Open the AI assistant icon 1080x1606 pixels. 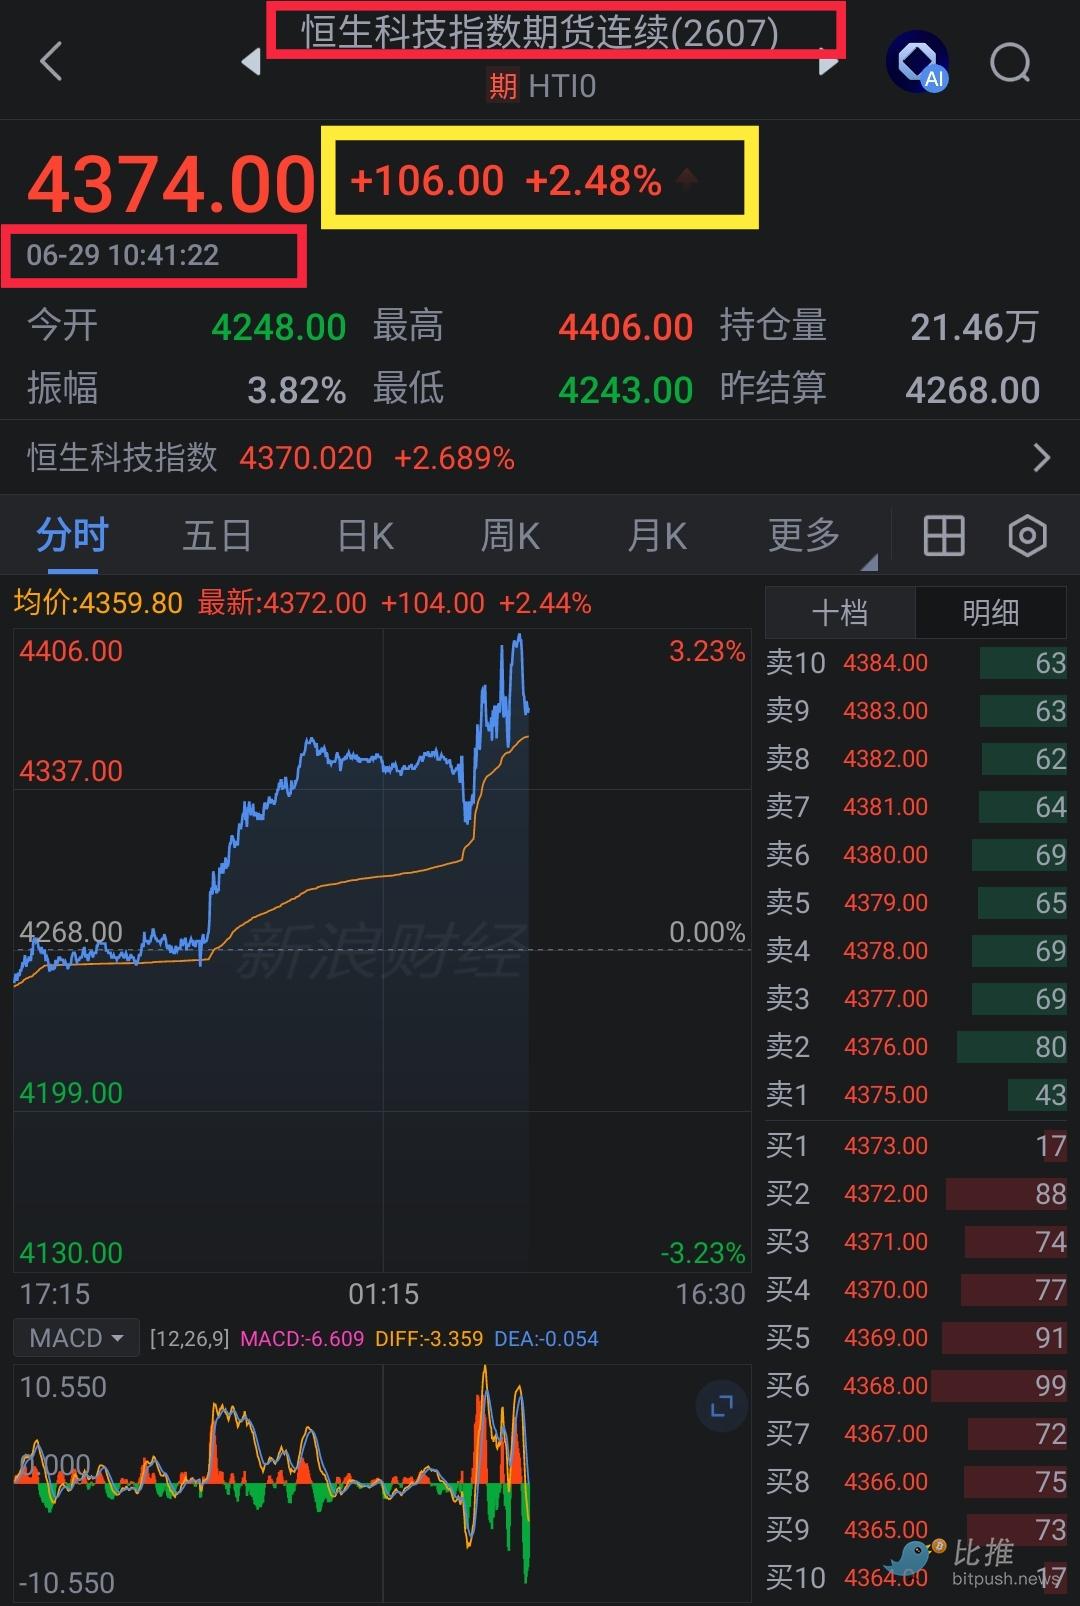pyautogui.click(x=918, y=63)
